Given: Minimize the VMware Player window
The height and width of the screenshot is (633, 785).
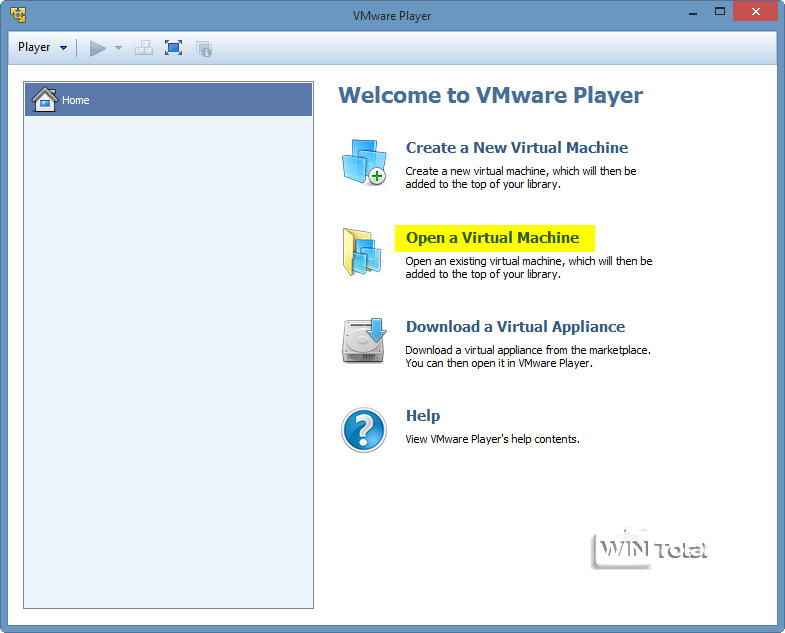Looking at the screenshot, I should [x=693, y=13].
